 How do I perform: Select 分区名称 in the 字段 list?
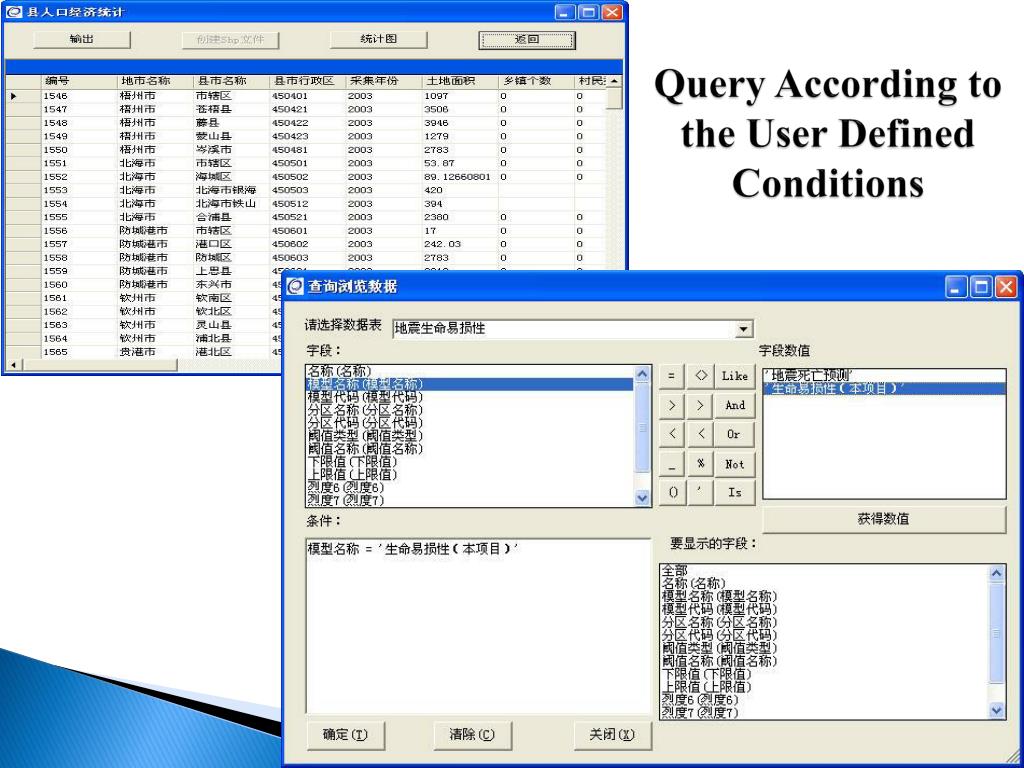pos(365,410)
